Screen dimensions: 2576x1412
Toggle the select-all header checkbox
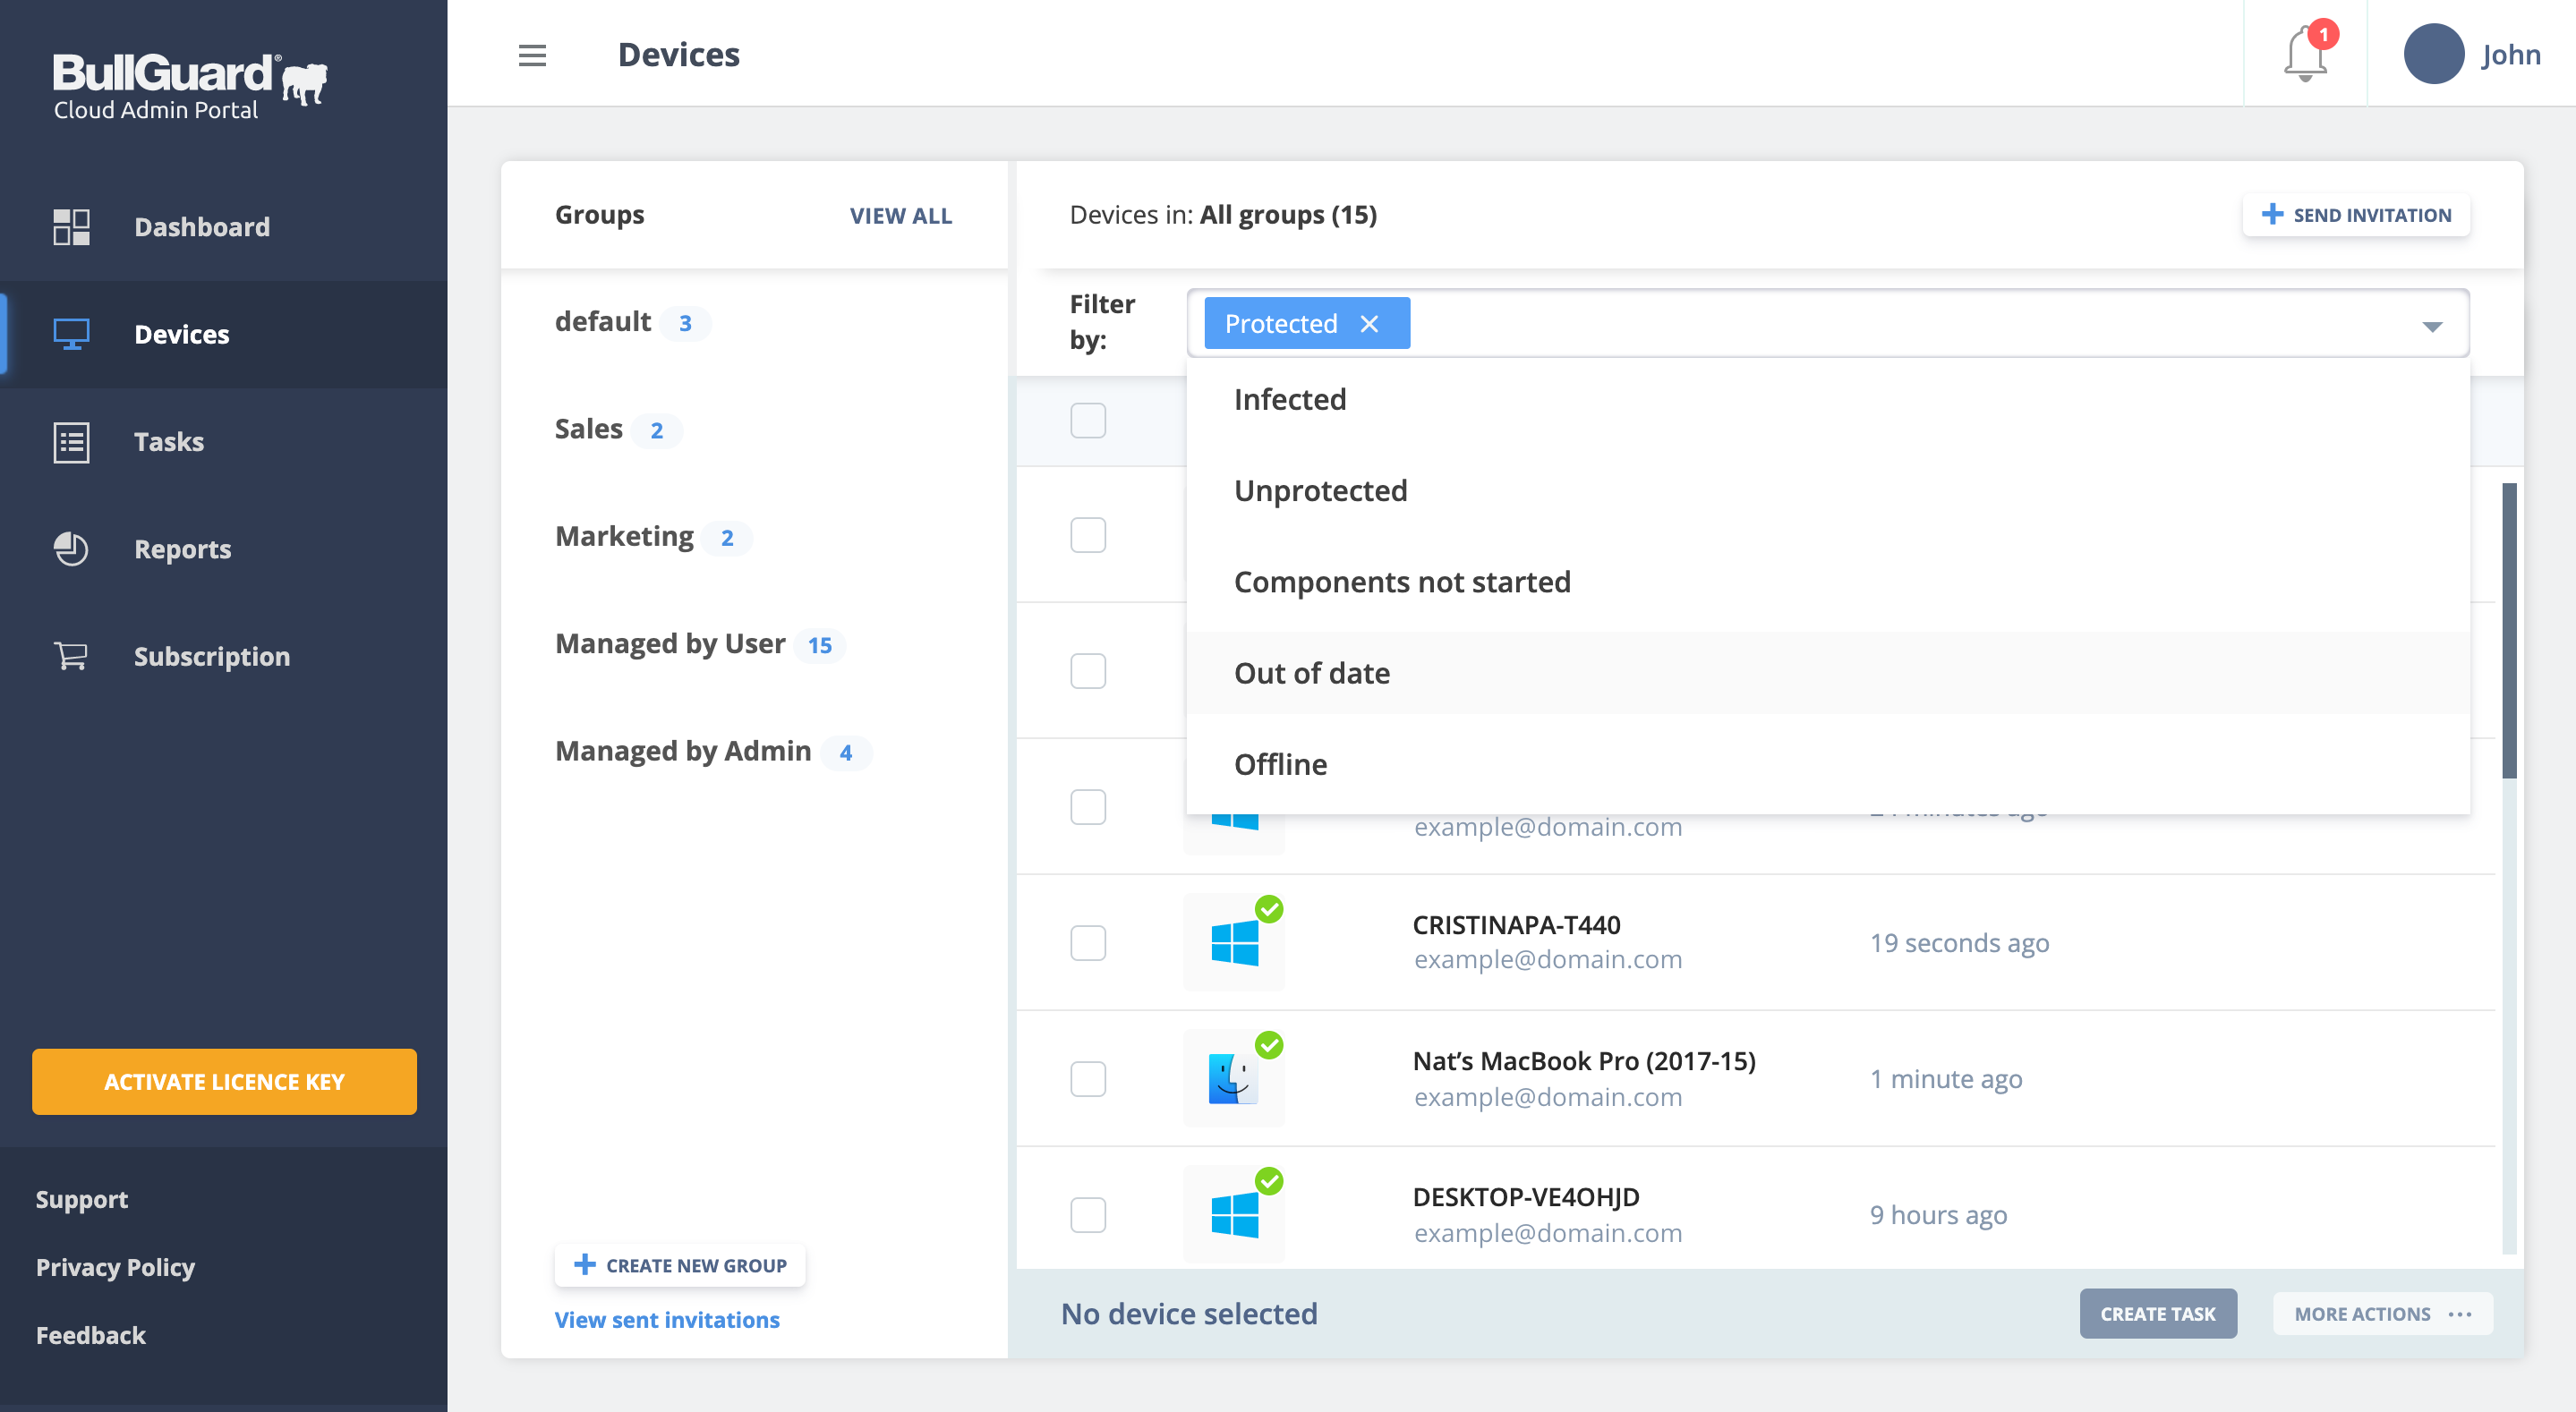click(1088, 420)
